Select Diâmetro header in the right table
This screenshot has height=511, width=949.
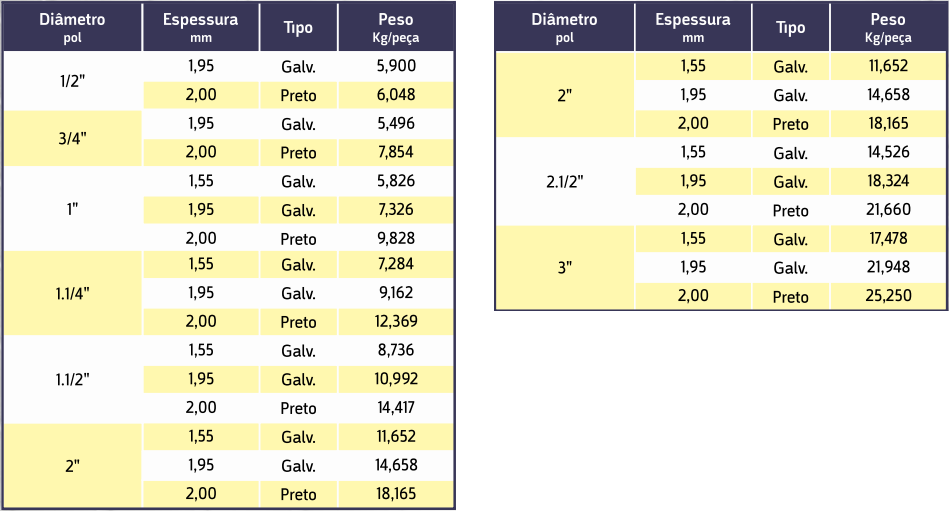pyautogui.click(x=565, y=27)
